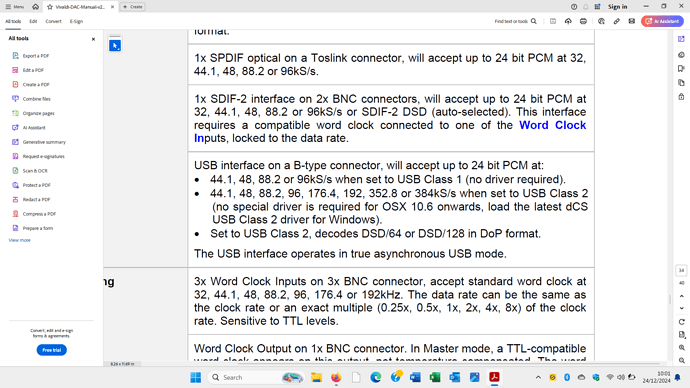Open the pages copy icon on right rail
The width and height of the screenshot is (690, 388).
(681, 83)
